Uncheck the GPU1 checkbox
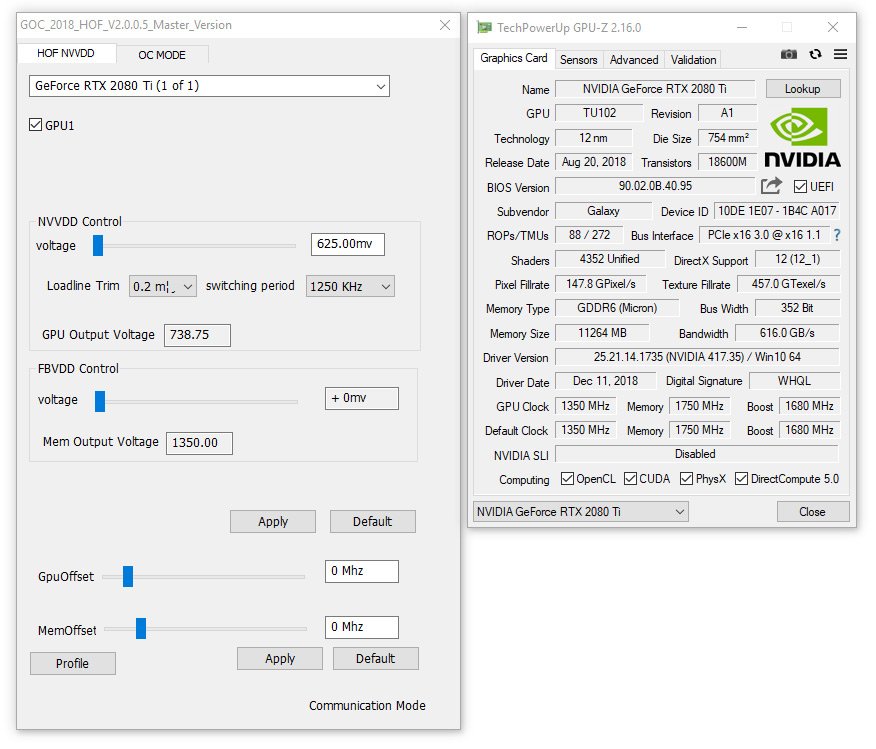The height and width of the screenshot is (749, 876). tap(37, 126)
